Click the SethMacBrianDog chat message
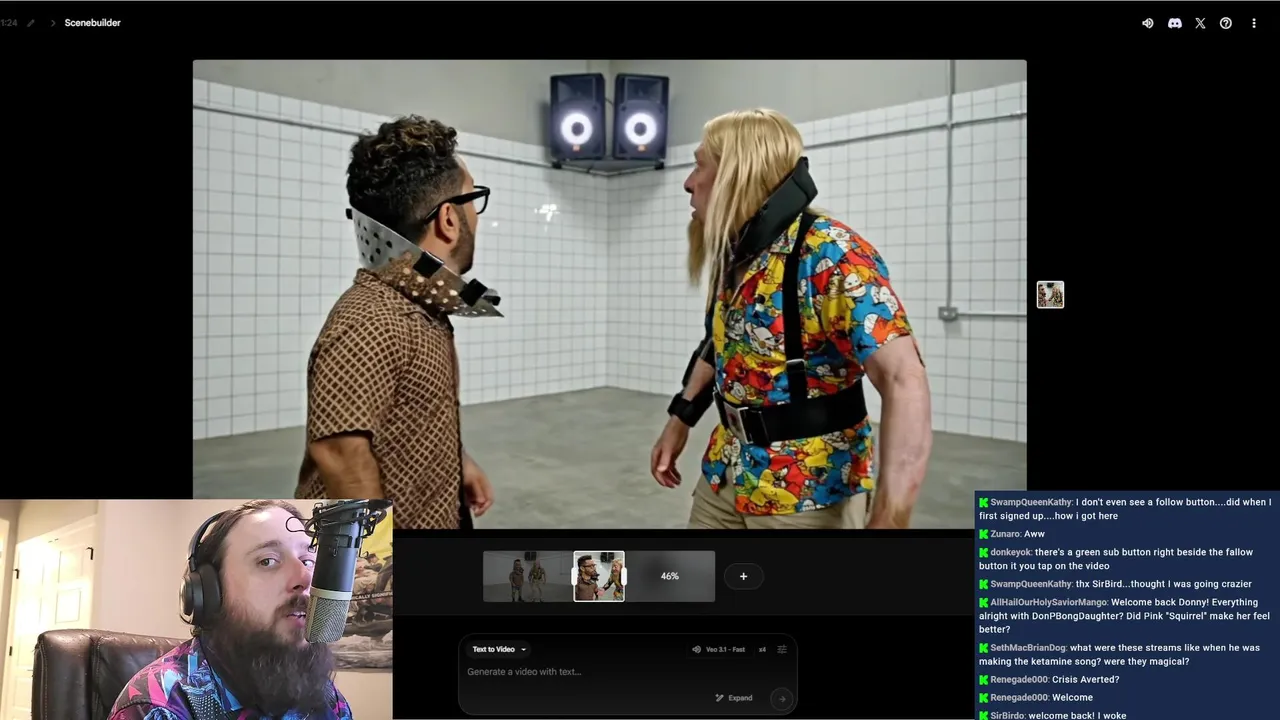The image size is (1280, 720). point(1119,654)
